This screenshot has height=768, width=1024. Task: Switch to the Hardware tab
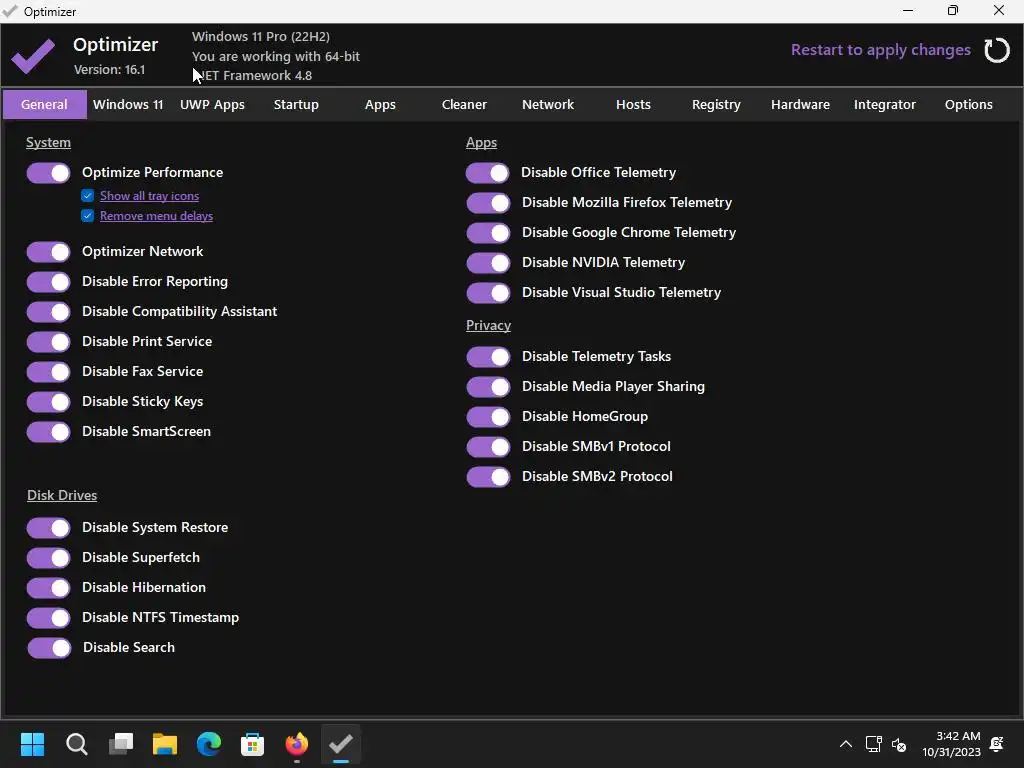[x=800, y=104]
